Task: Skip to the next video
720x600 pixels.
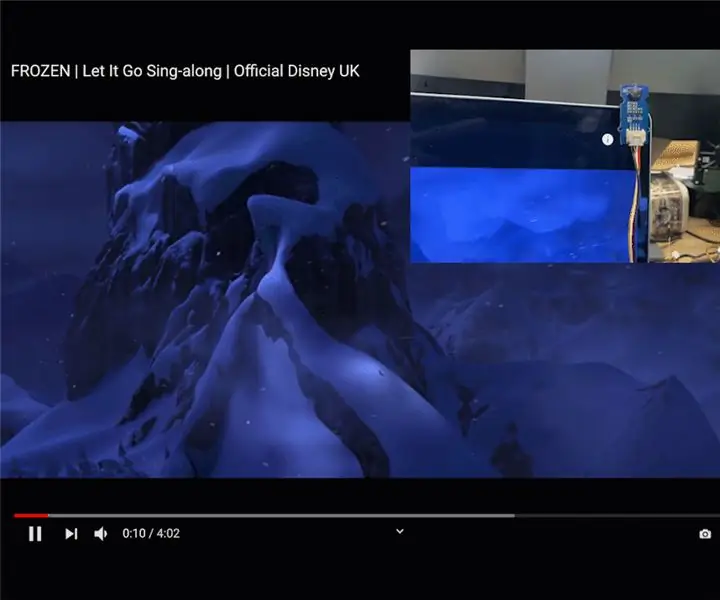Action: tap(71, 534)
